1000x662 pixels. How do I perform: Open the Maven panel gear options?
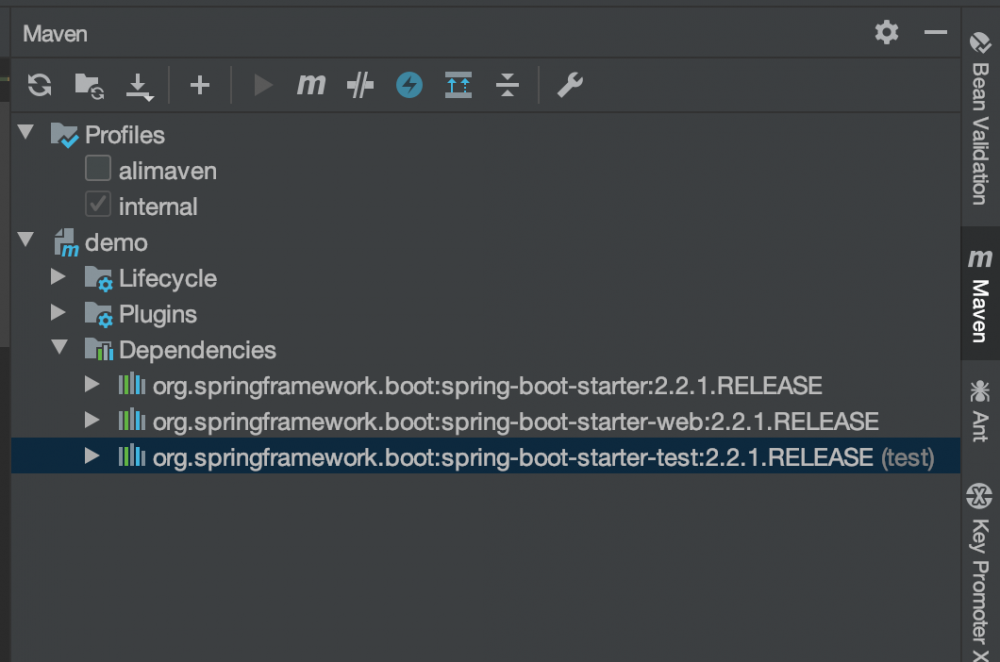point(886,33)
